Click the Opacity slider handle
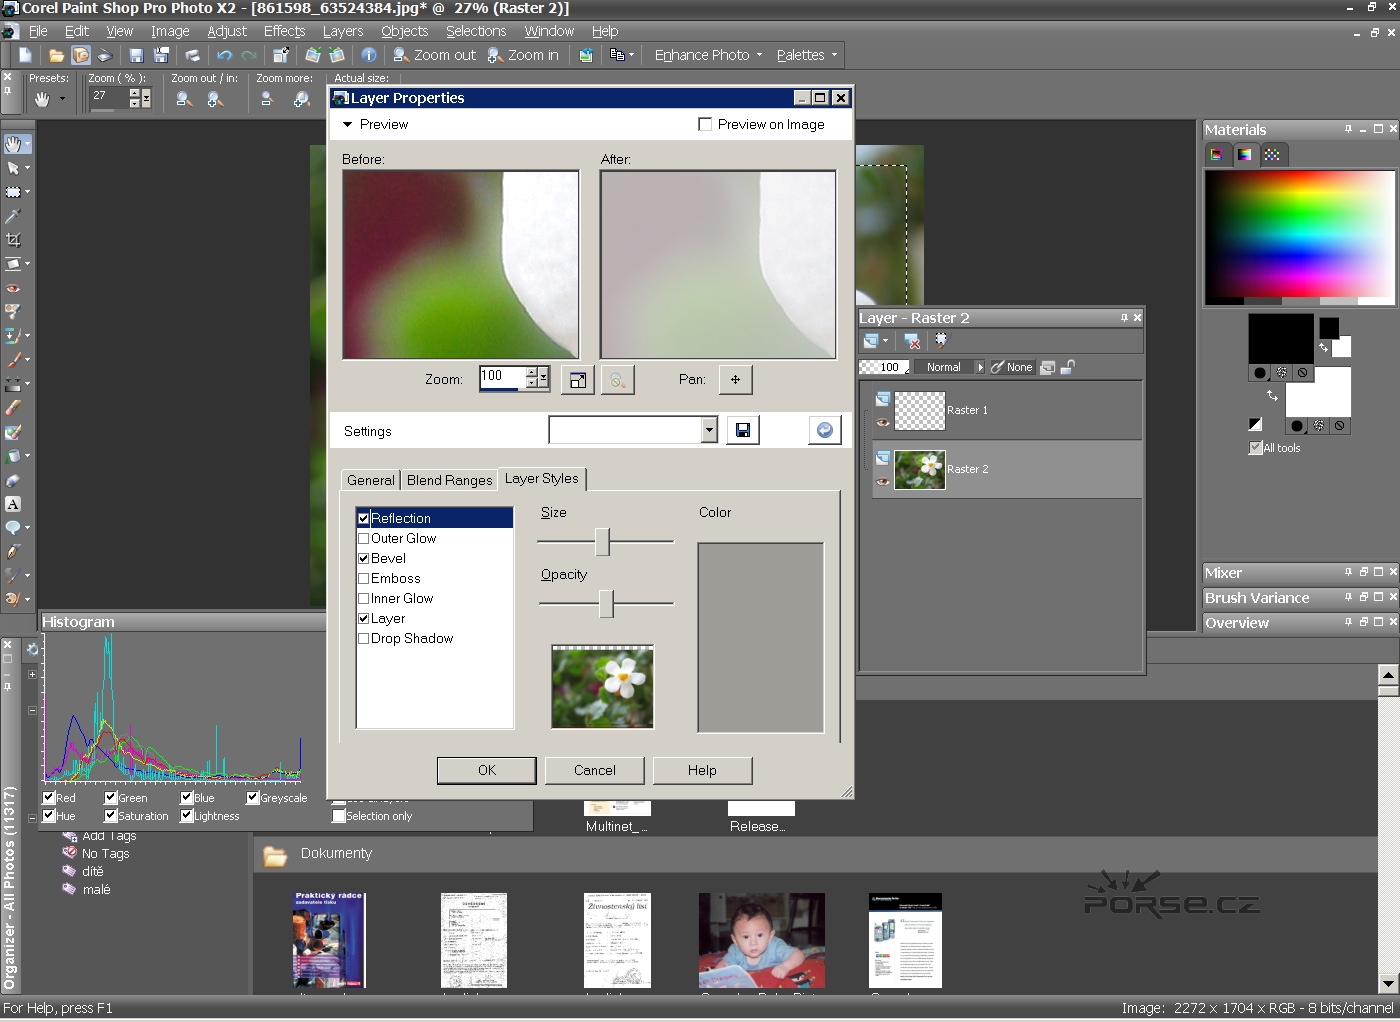1400x1022 pixels. (x=606, y=603)
